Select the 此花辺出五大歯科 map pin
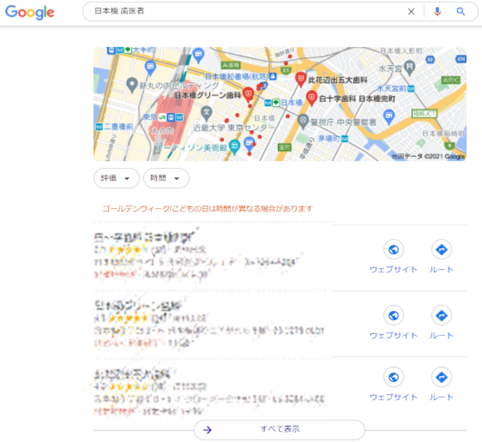 301,80
